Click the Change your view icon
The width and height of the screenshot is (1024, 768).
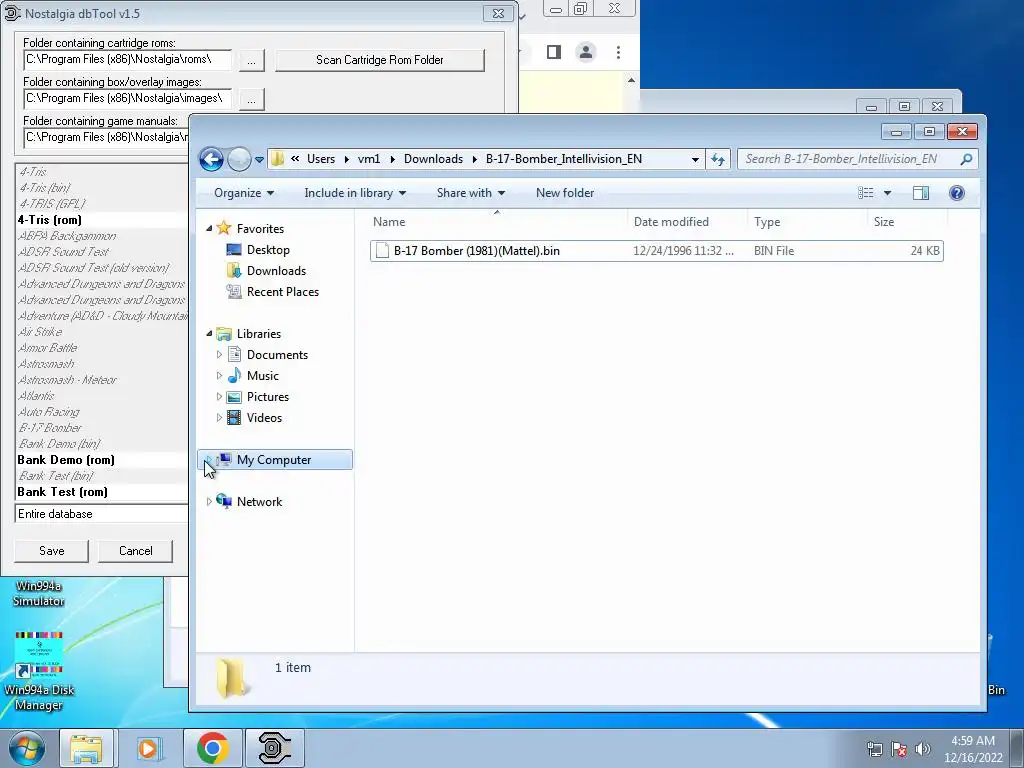(865, 193)
